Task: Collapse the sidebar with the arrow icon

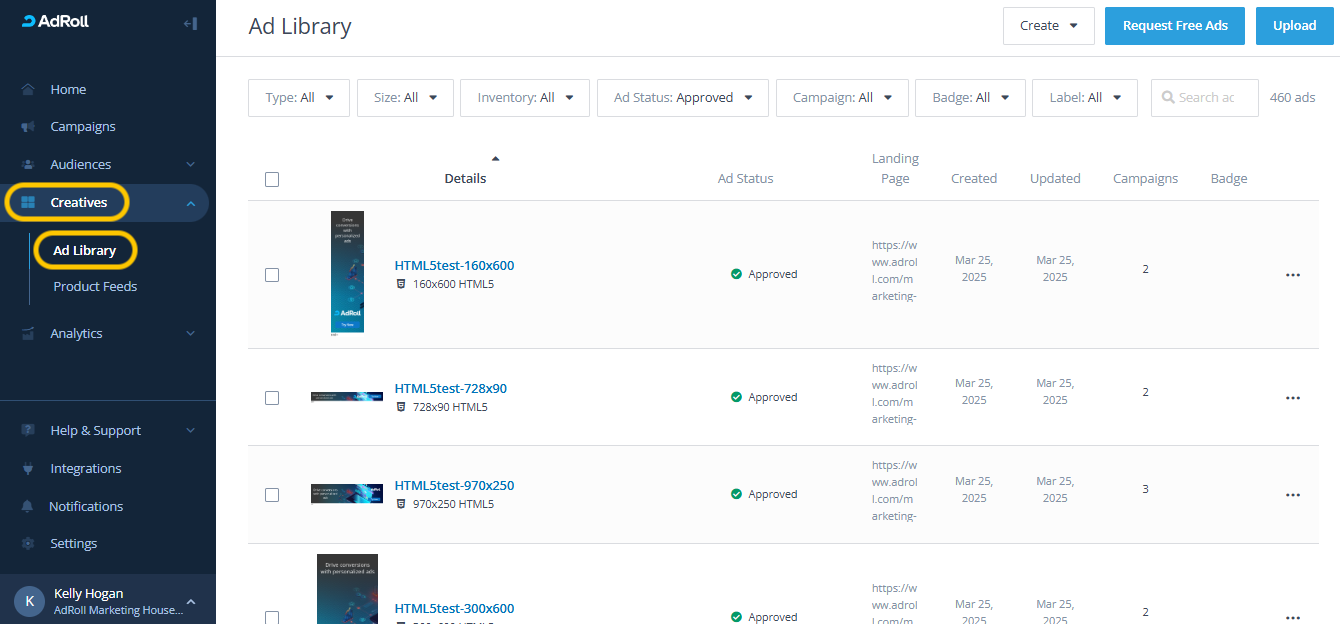Action: [190, 23]
